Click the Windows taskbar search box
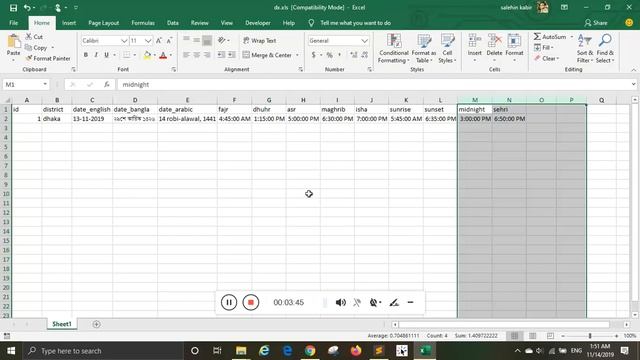The image size is (640, 360). coord(102,351)
